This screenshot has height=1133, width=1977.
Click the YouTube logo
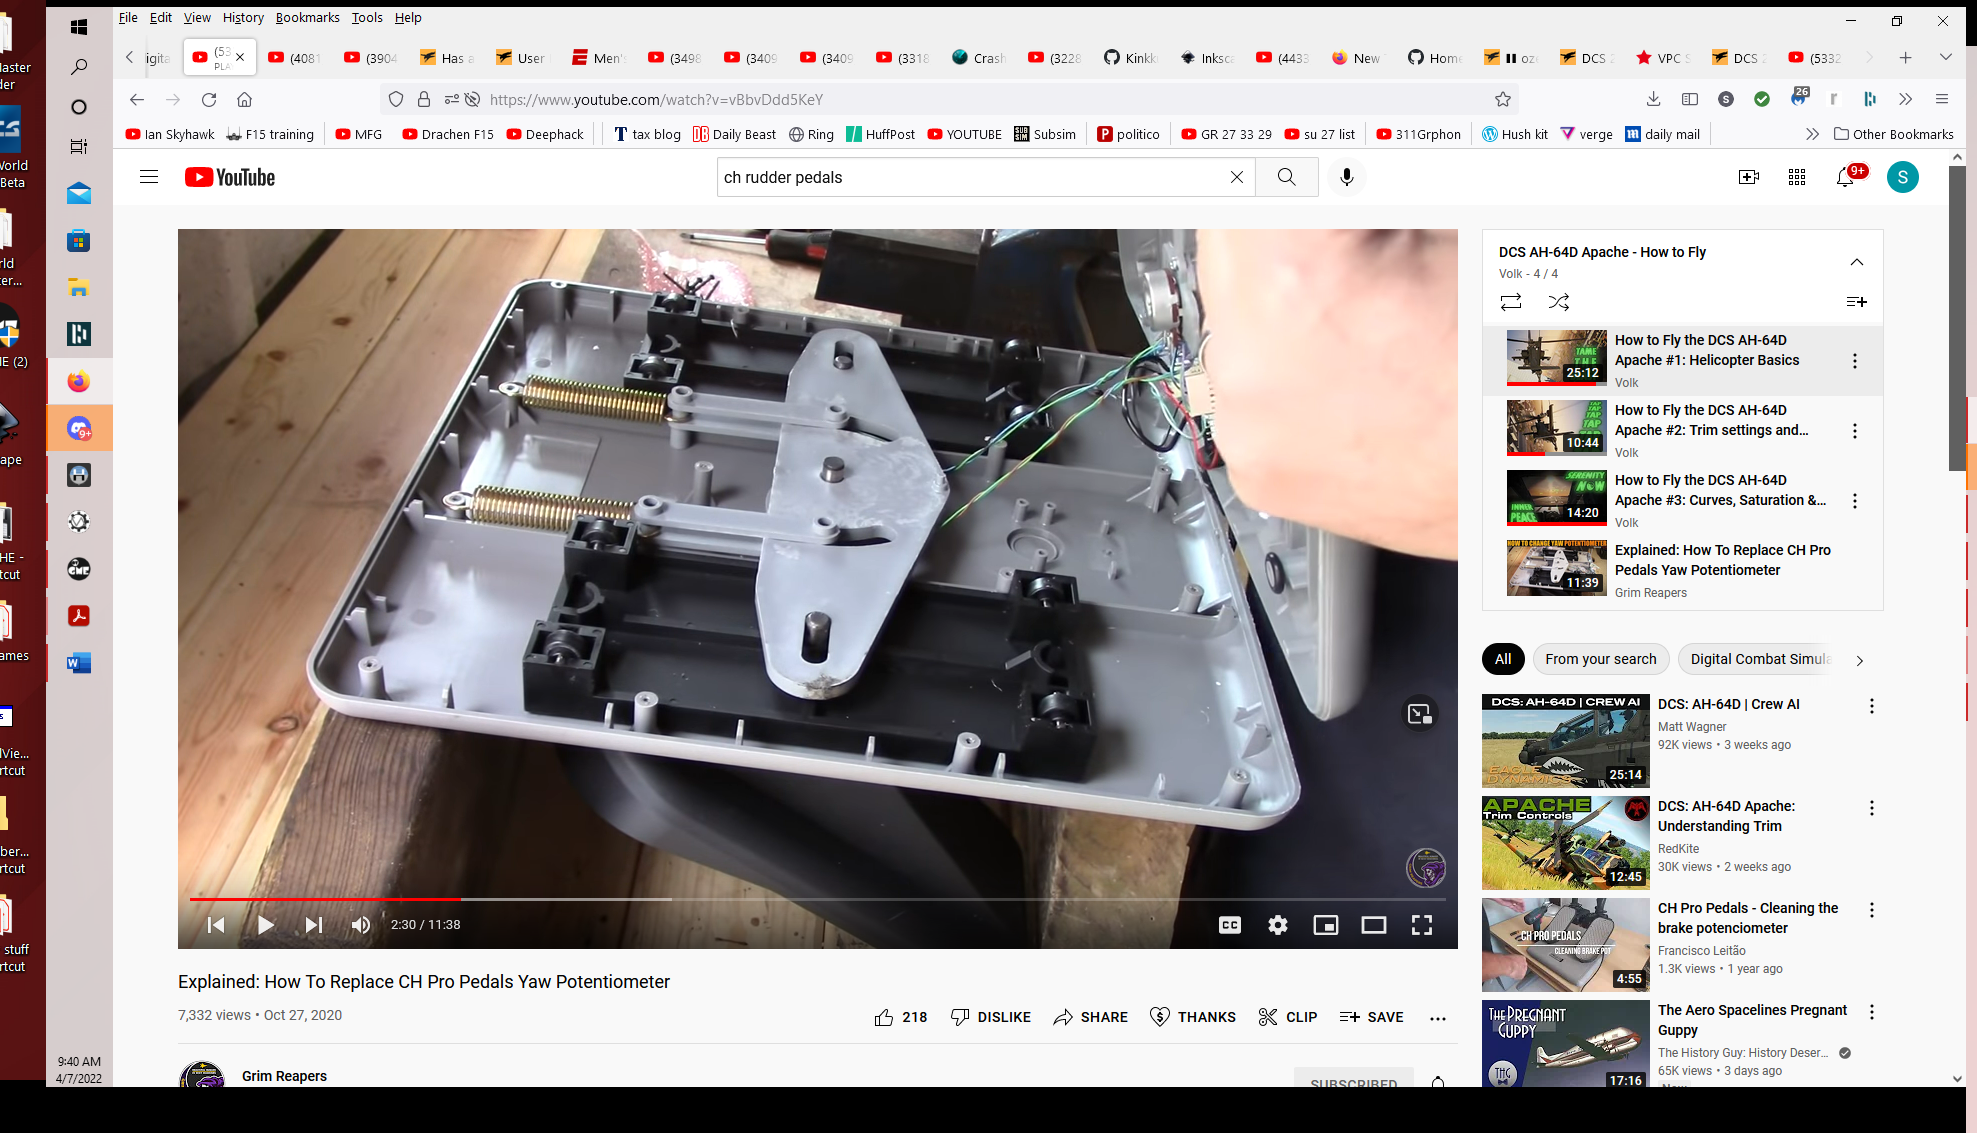tap(230, 177)
